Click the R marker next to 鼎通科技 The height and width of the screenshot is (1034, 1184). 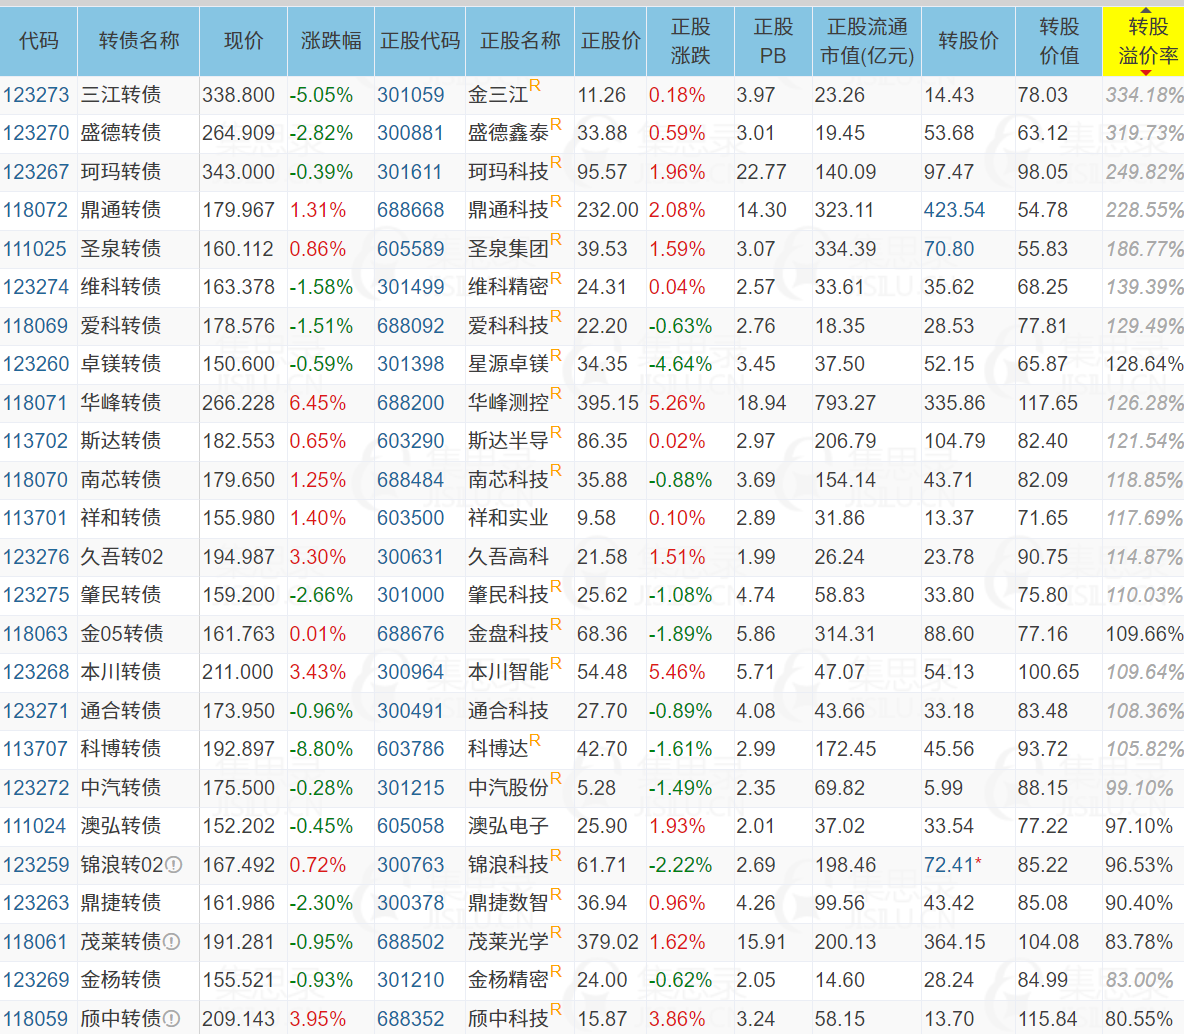click(x=556, y=200)
